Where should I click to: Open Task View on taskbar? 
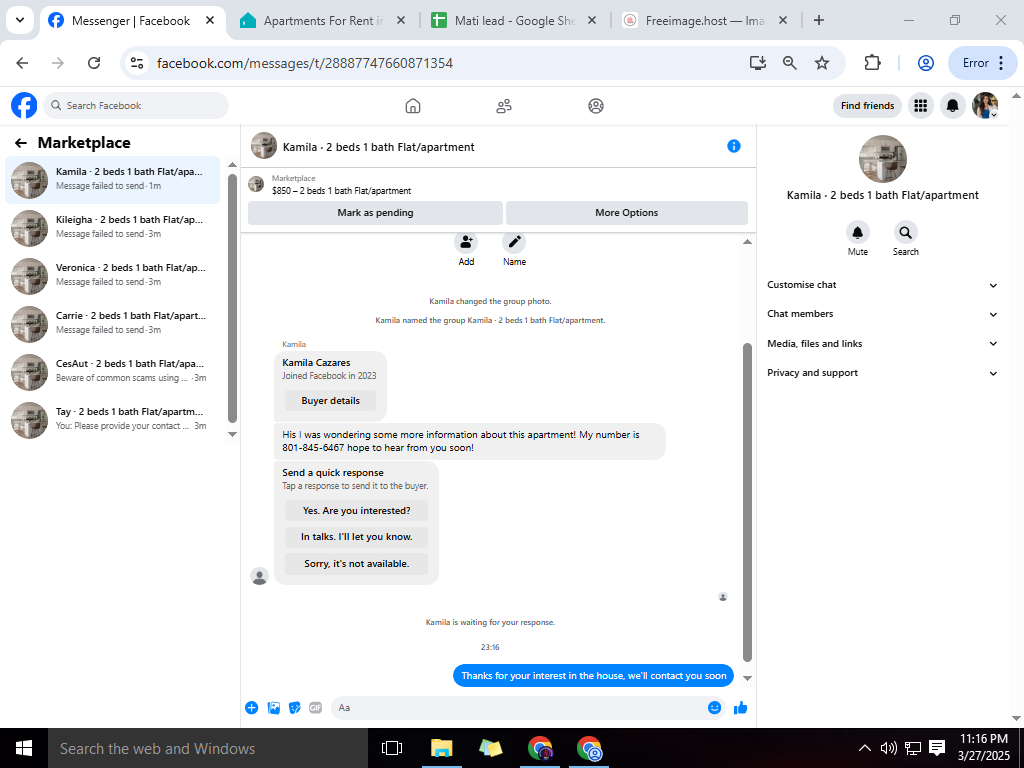392,748
